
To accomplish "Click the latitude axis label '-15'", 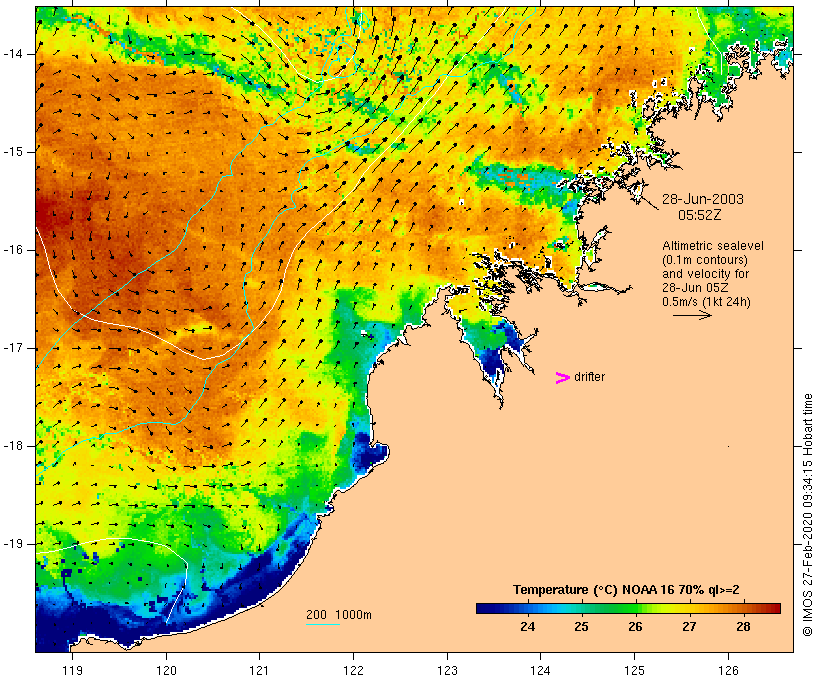I will pyautogui.click(x=13, y=152).
